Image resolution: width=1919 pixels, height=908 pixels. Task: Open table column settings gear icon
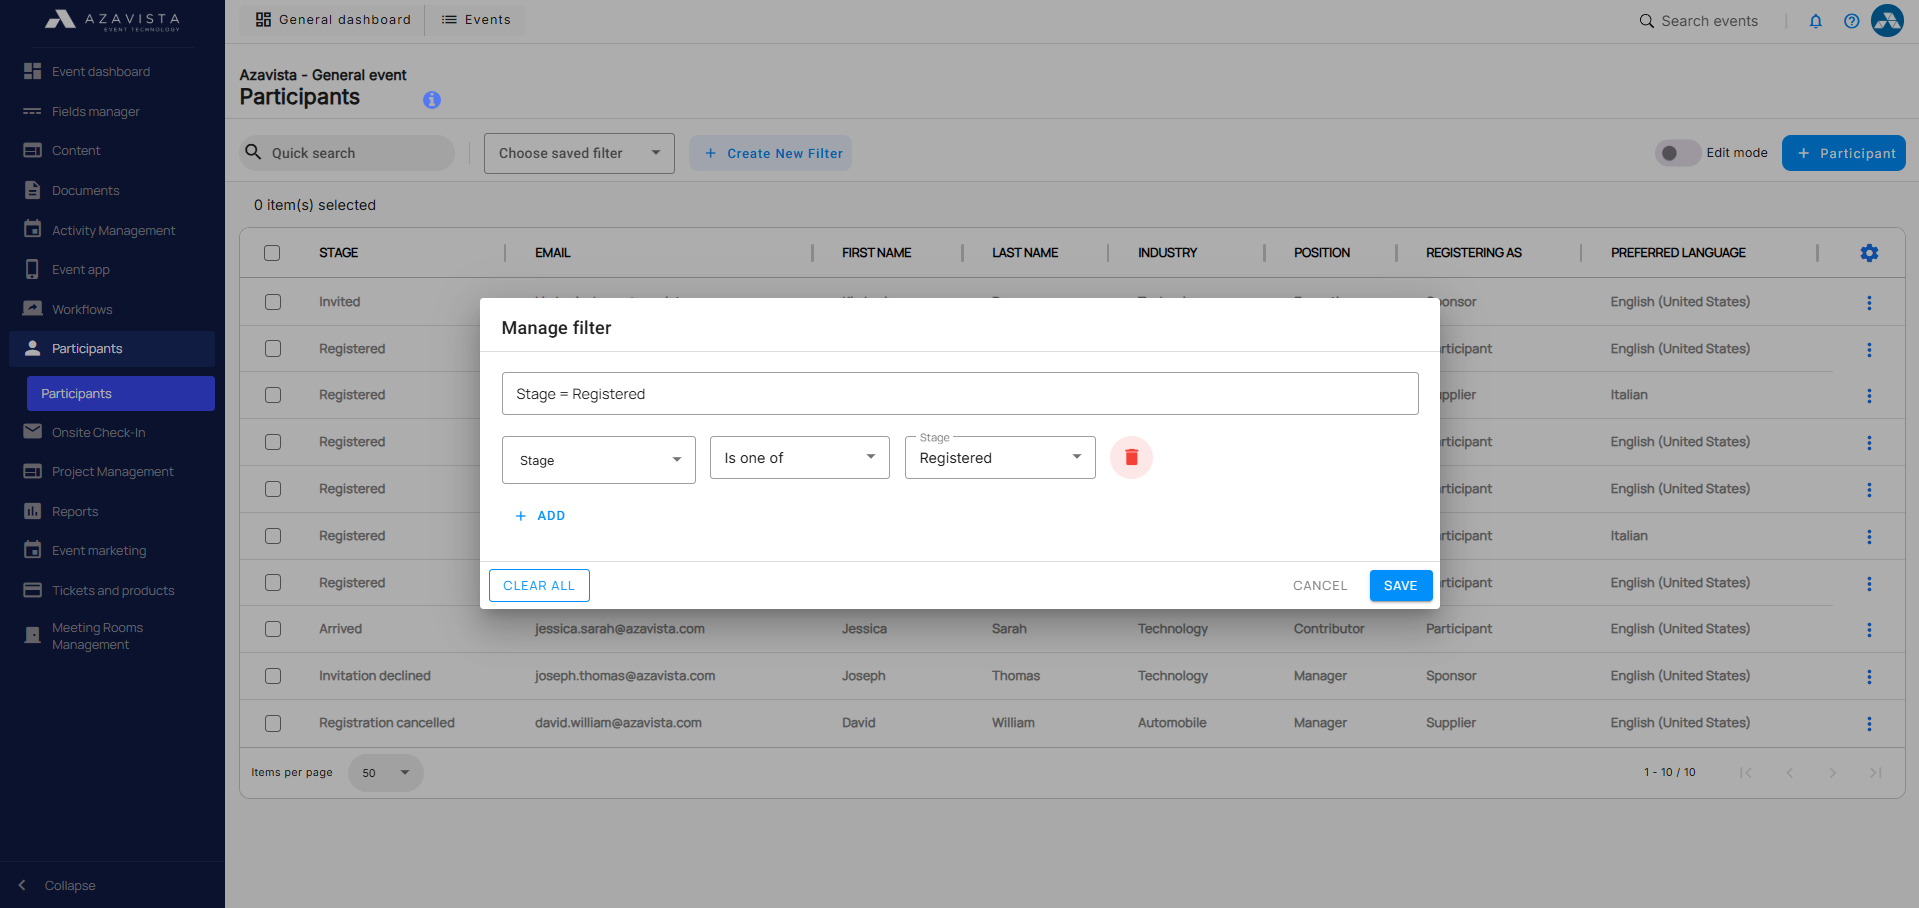1869,253
